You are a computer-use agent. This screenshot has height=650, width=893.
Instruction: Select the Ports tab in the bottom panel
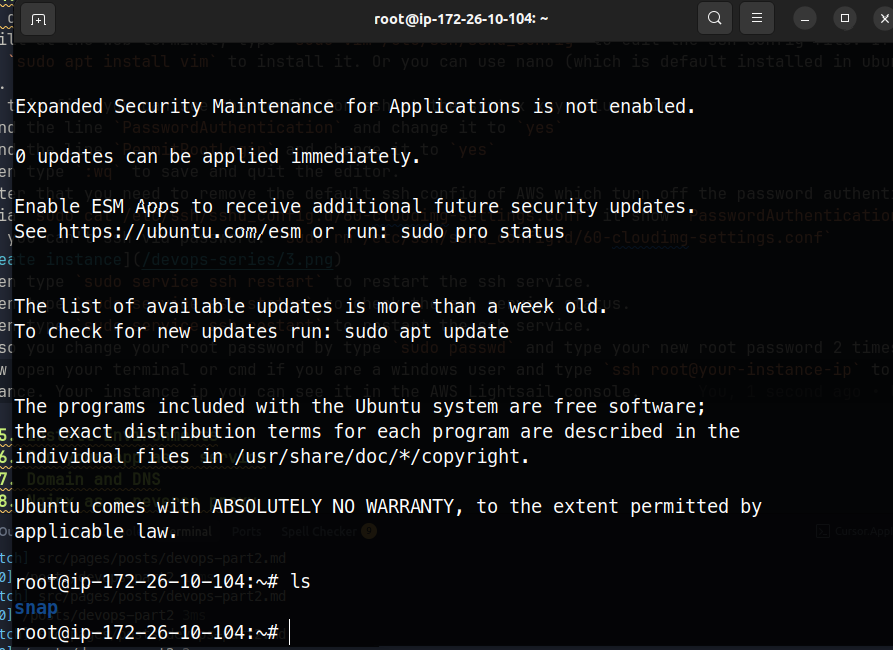tap(247, 532)
